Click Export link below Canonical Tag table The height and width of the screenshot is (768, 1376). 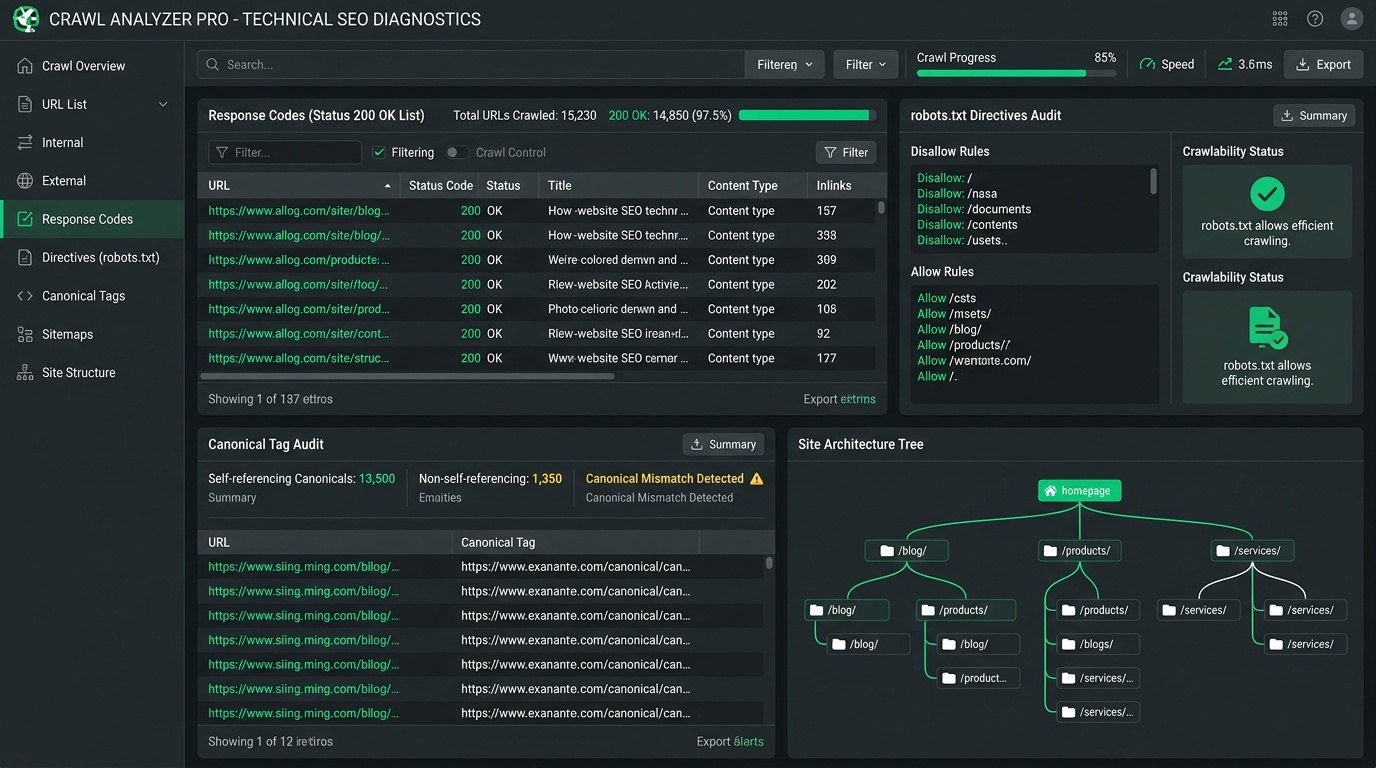(730, 742)
